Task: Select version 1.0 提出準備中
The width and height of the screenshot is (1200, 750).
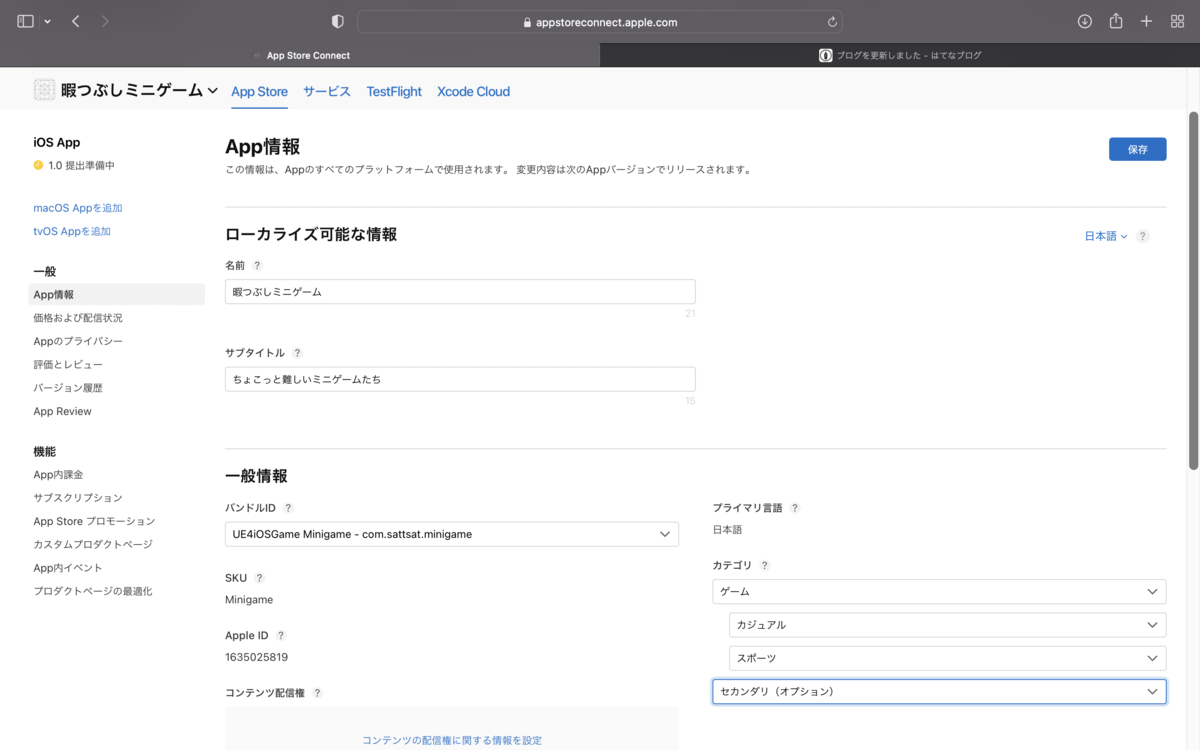Action: point(74,165)
